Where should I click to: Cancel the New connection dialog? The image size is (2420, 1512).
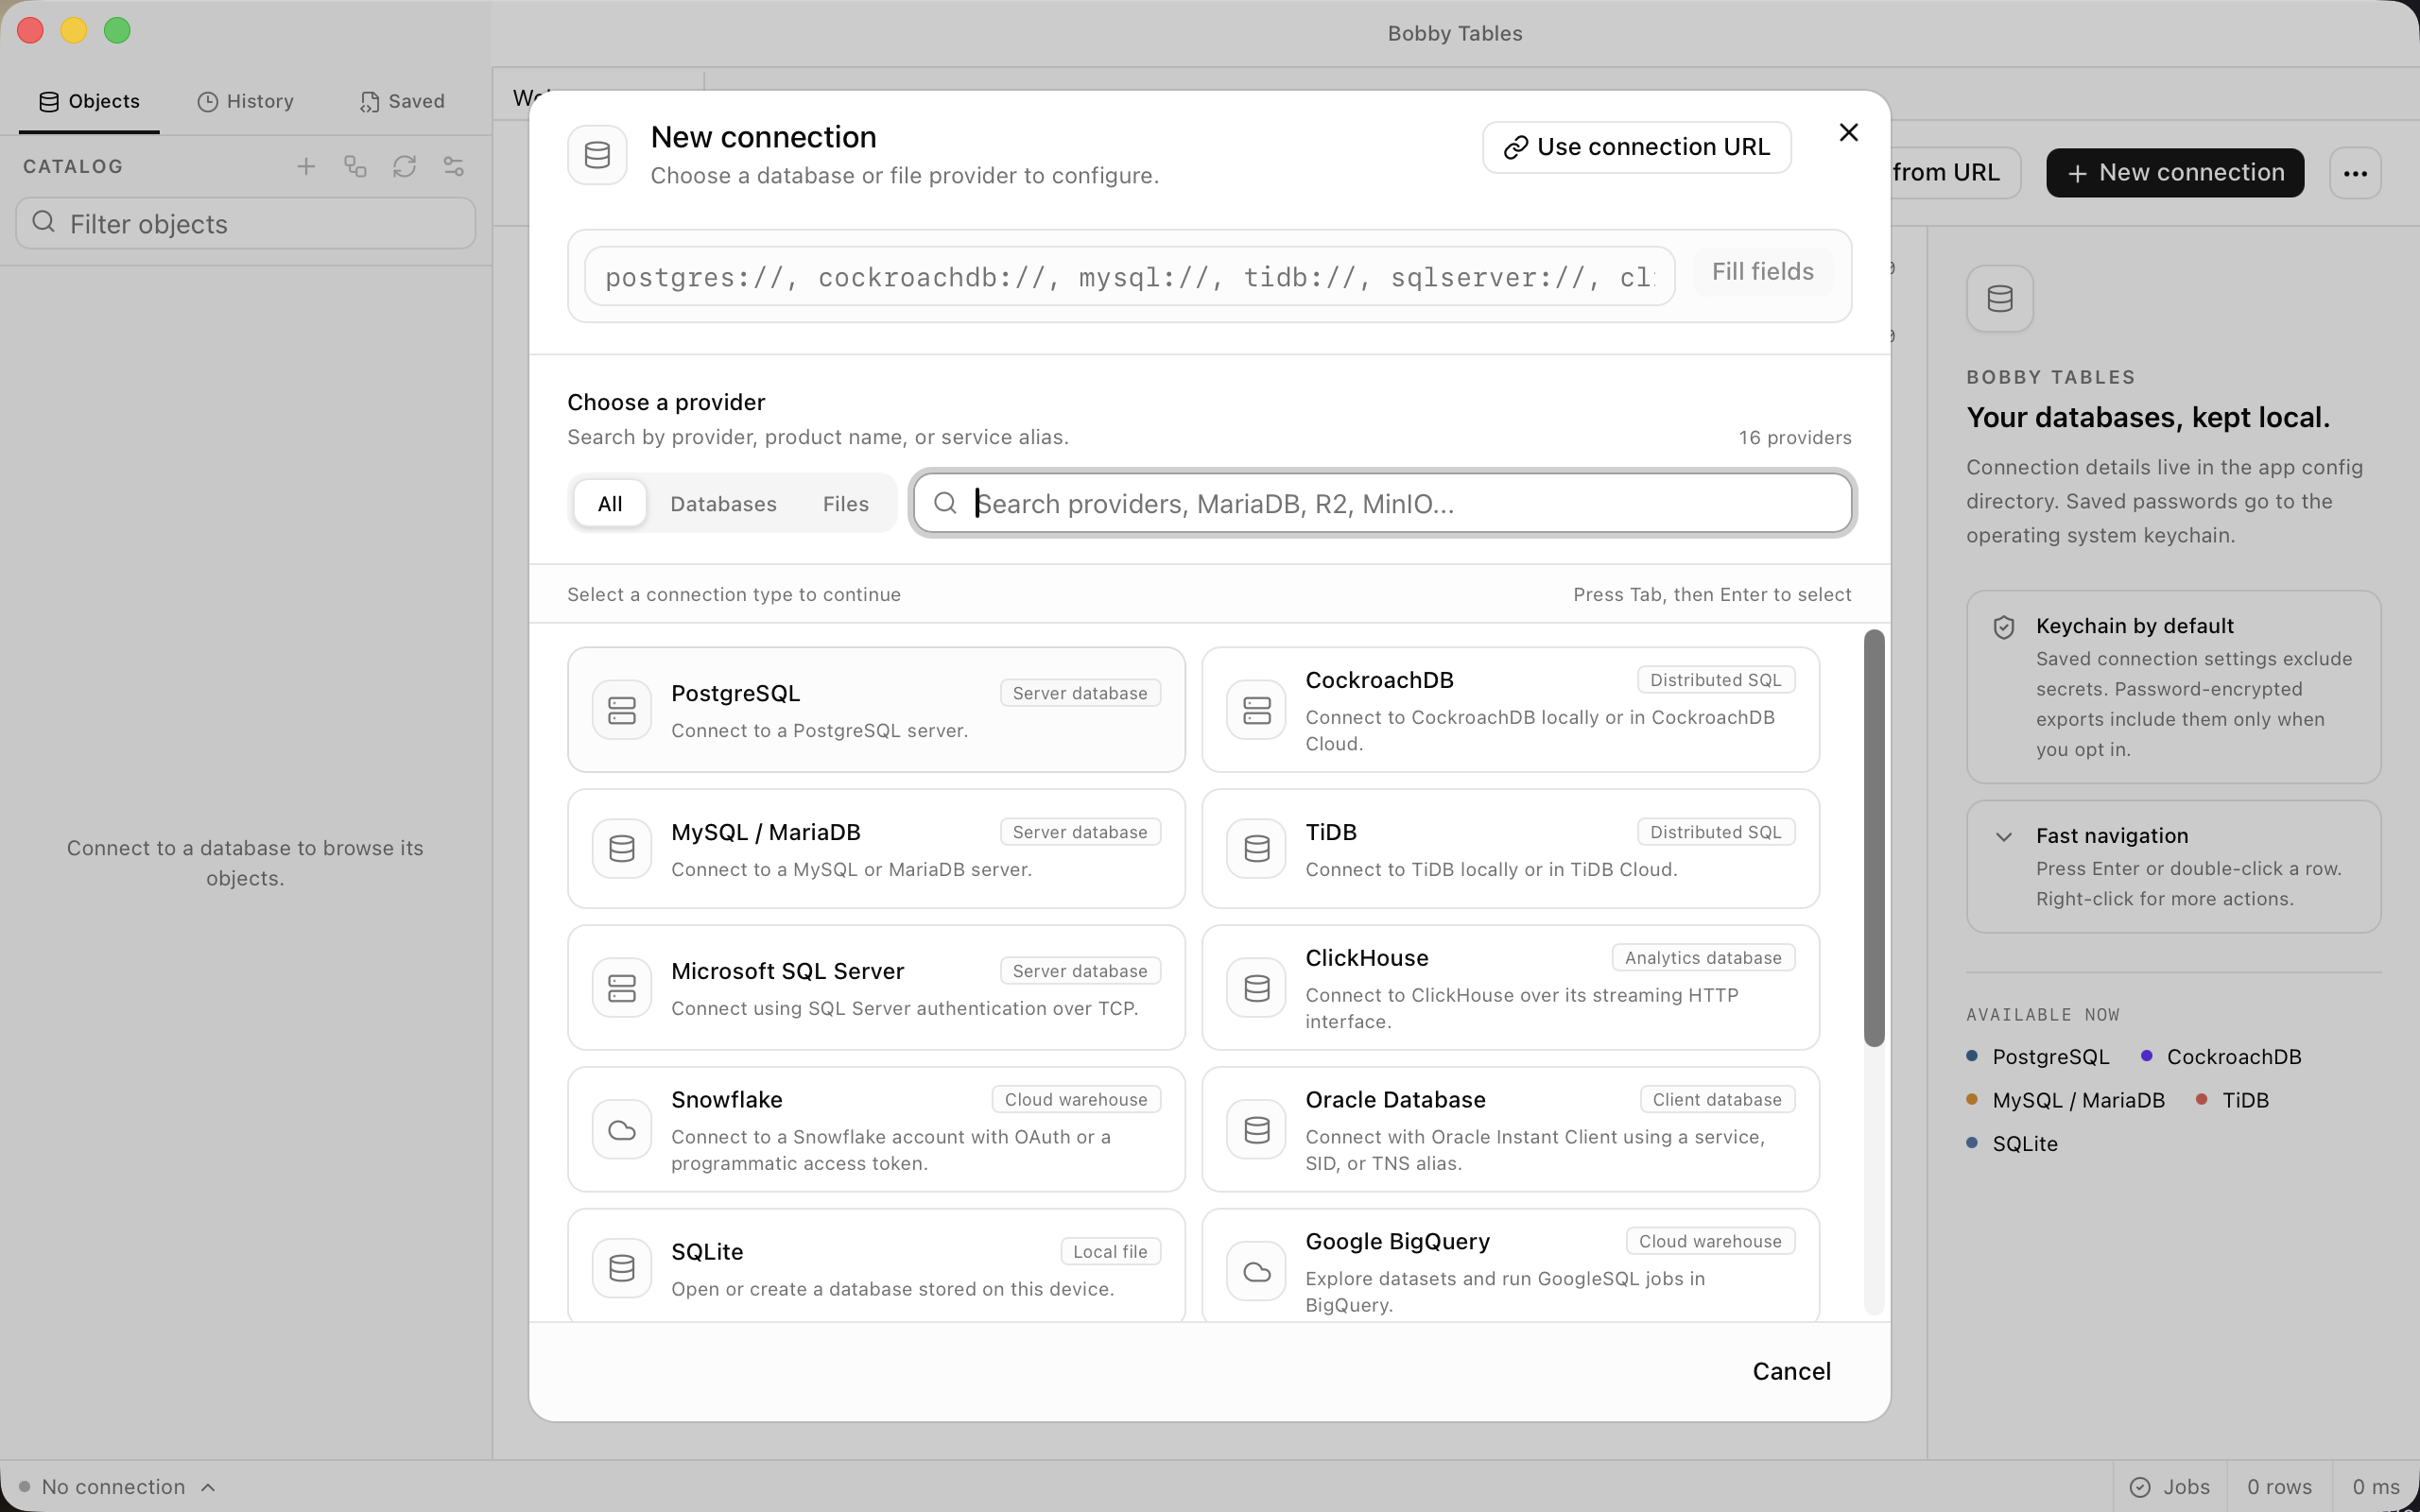pos(1791,1371)
